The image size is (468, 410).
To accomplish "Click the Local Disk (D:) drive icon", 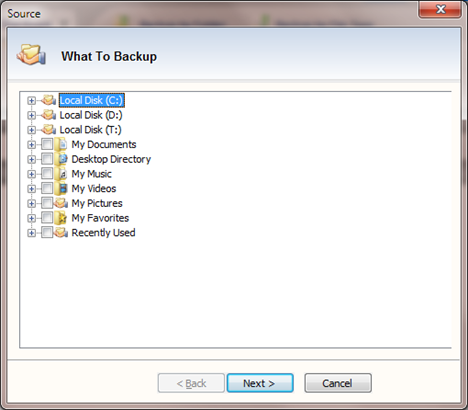I will [49, 115].
